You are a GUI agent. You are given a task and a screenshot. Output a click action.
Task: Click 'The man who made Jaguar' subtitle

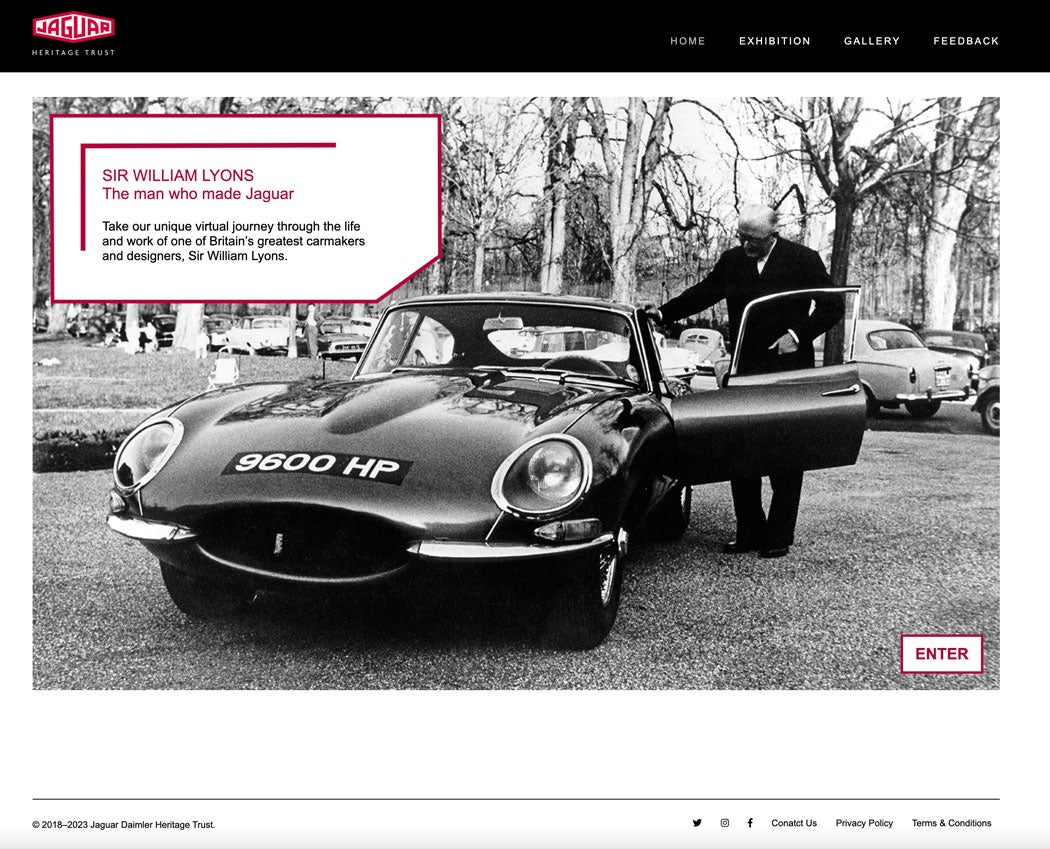point(198,194)
